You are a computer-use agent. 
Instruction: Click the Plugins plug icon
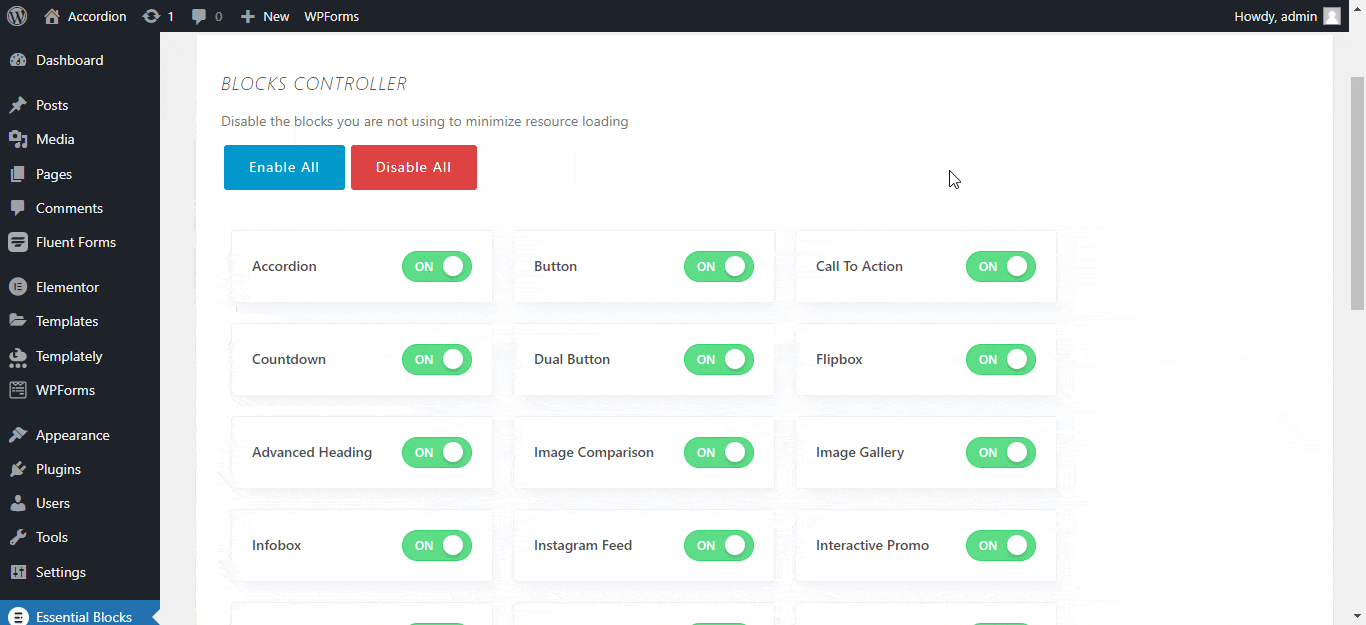18,469
